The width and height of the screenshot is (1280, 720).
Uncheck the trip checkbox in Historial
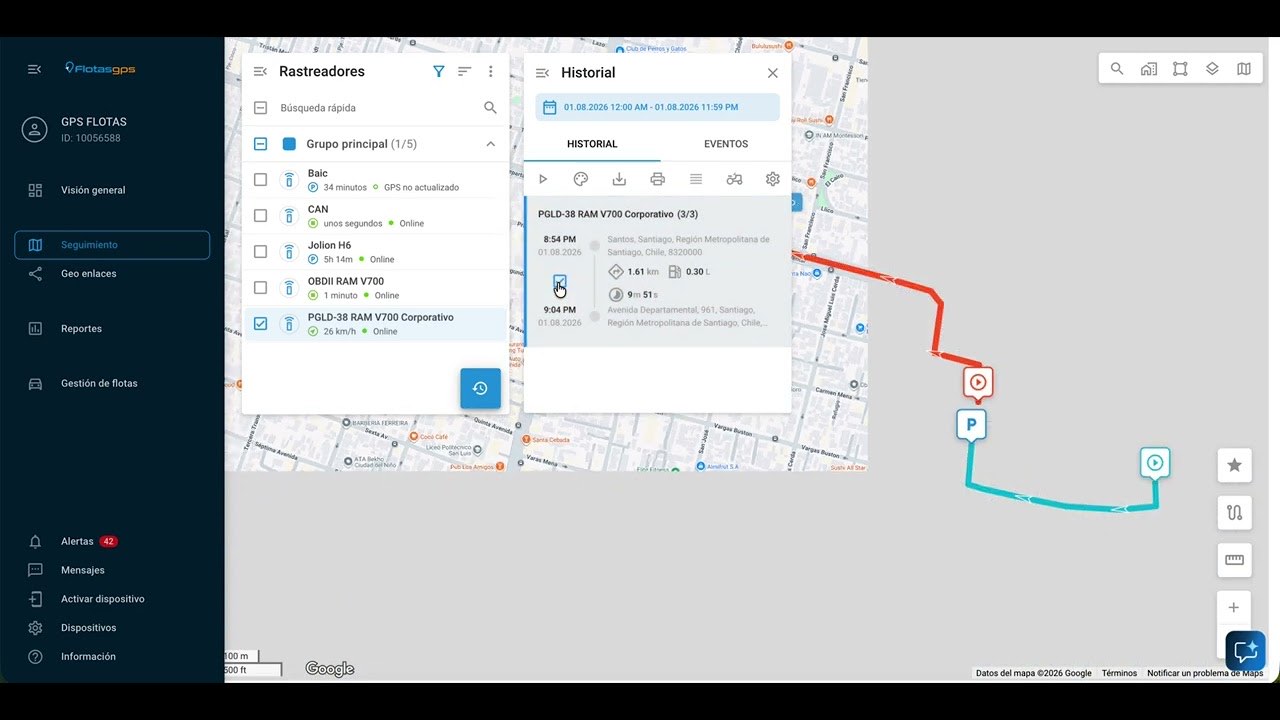pos(560,282)
